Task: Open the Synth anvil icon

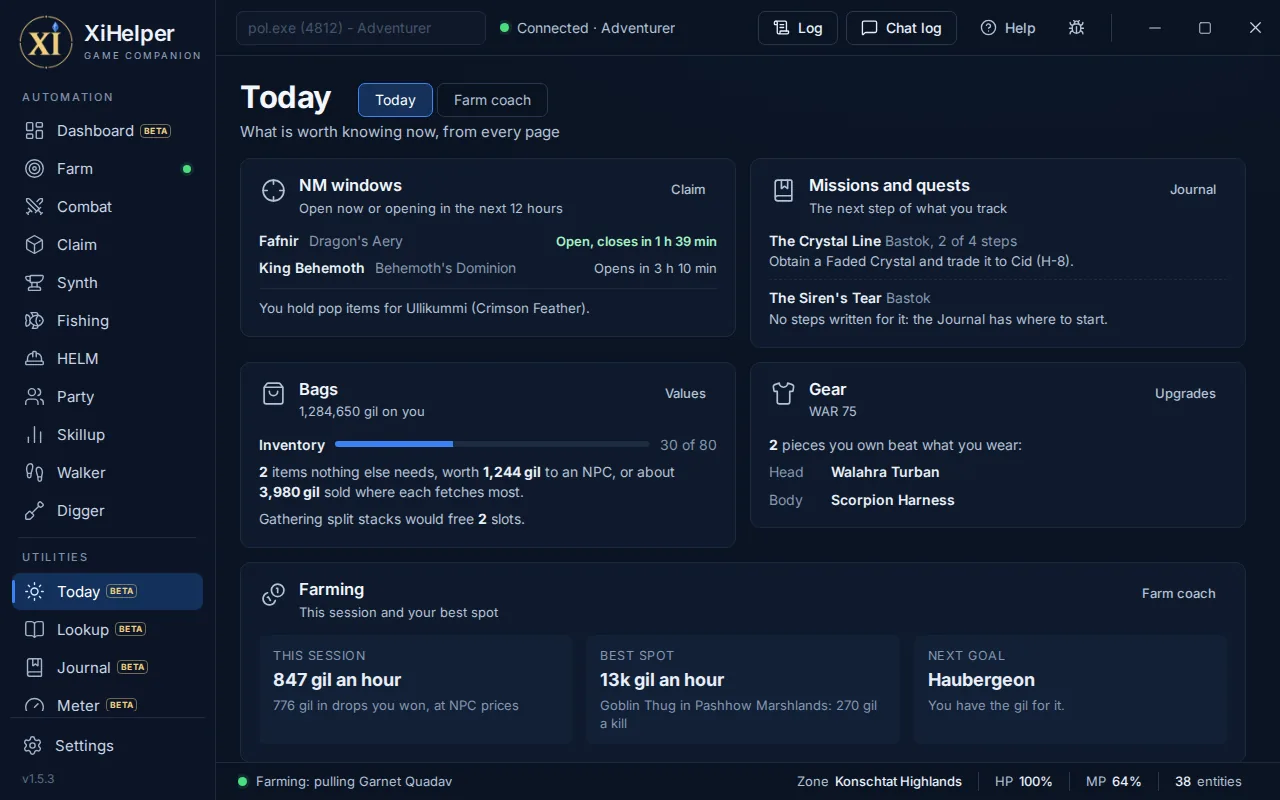Action: click(35, 283)
